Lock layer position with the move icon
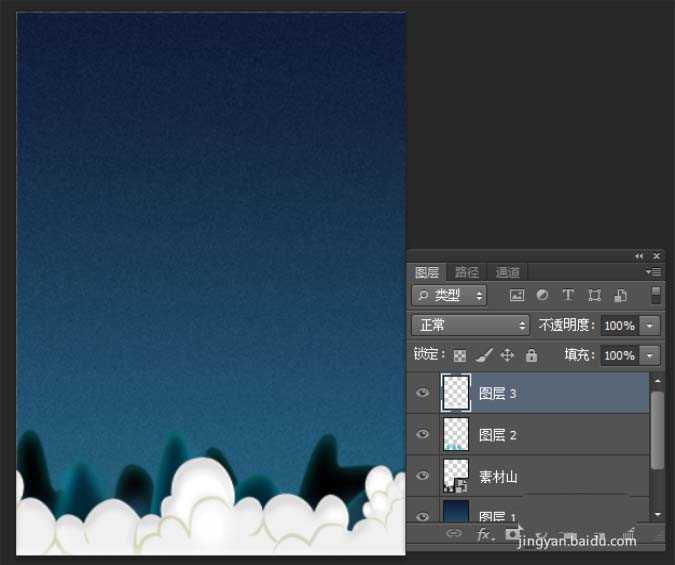The height and width of the screenshot is (565, 675). tap(507, 355)
